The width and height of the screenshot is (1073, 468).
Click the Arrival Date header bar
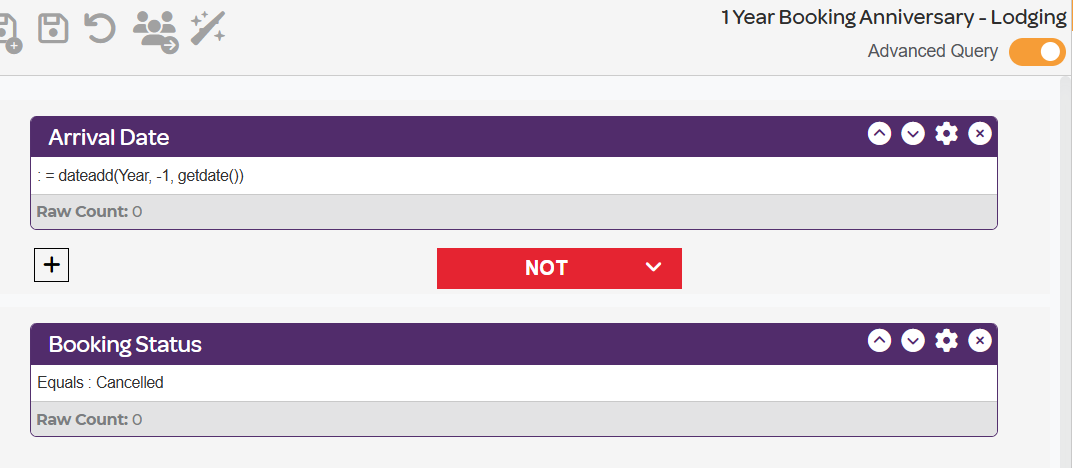[514, 137]
